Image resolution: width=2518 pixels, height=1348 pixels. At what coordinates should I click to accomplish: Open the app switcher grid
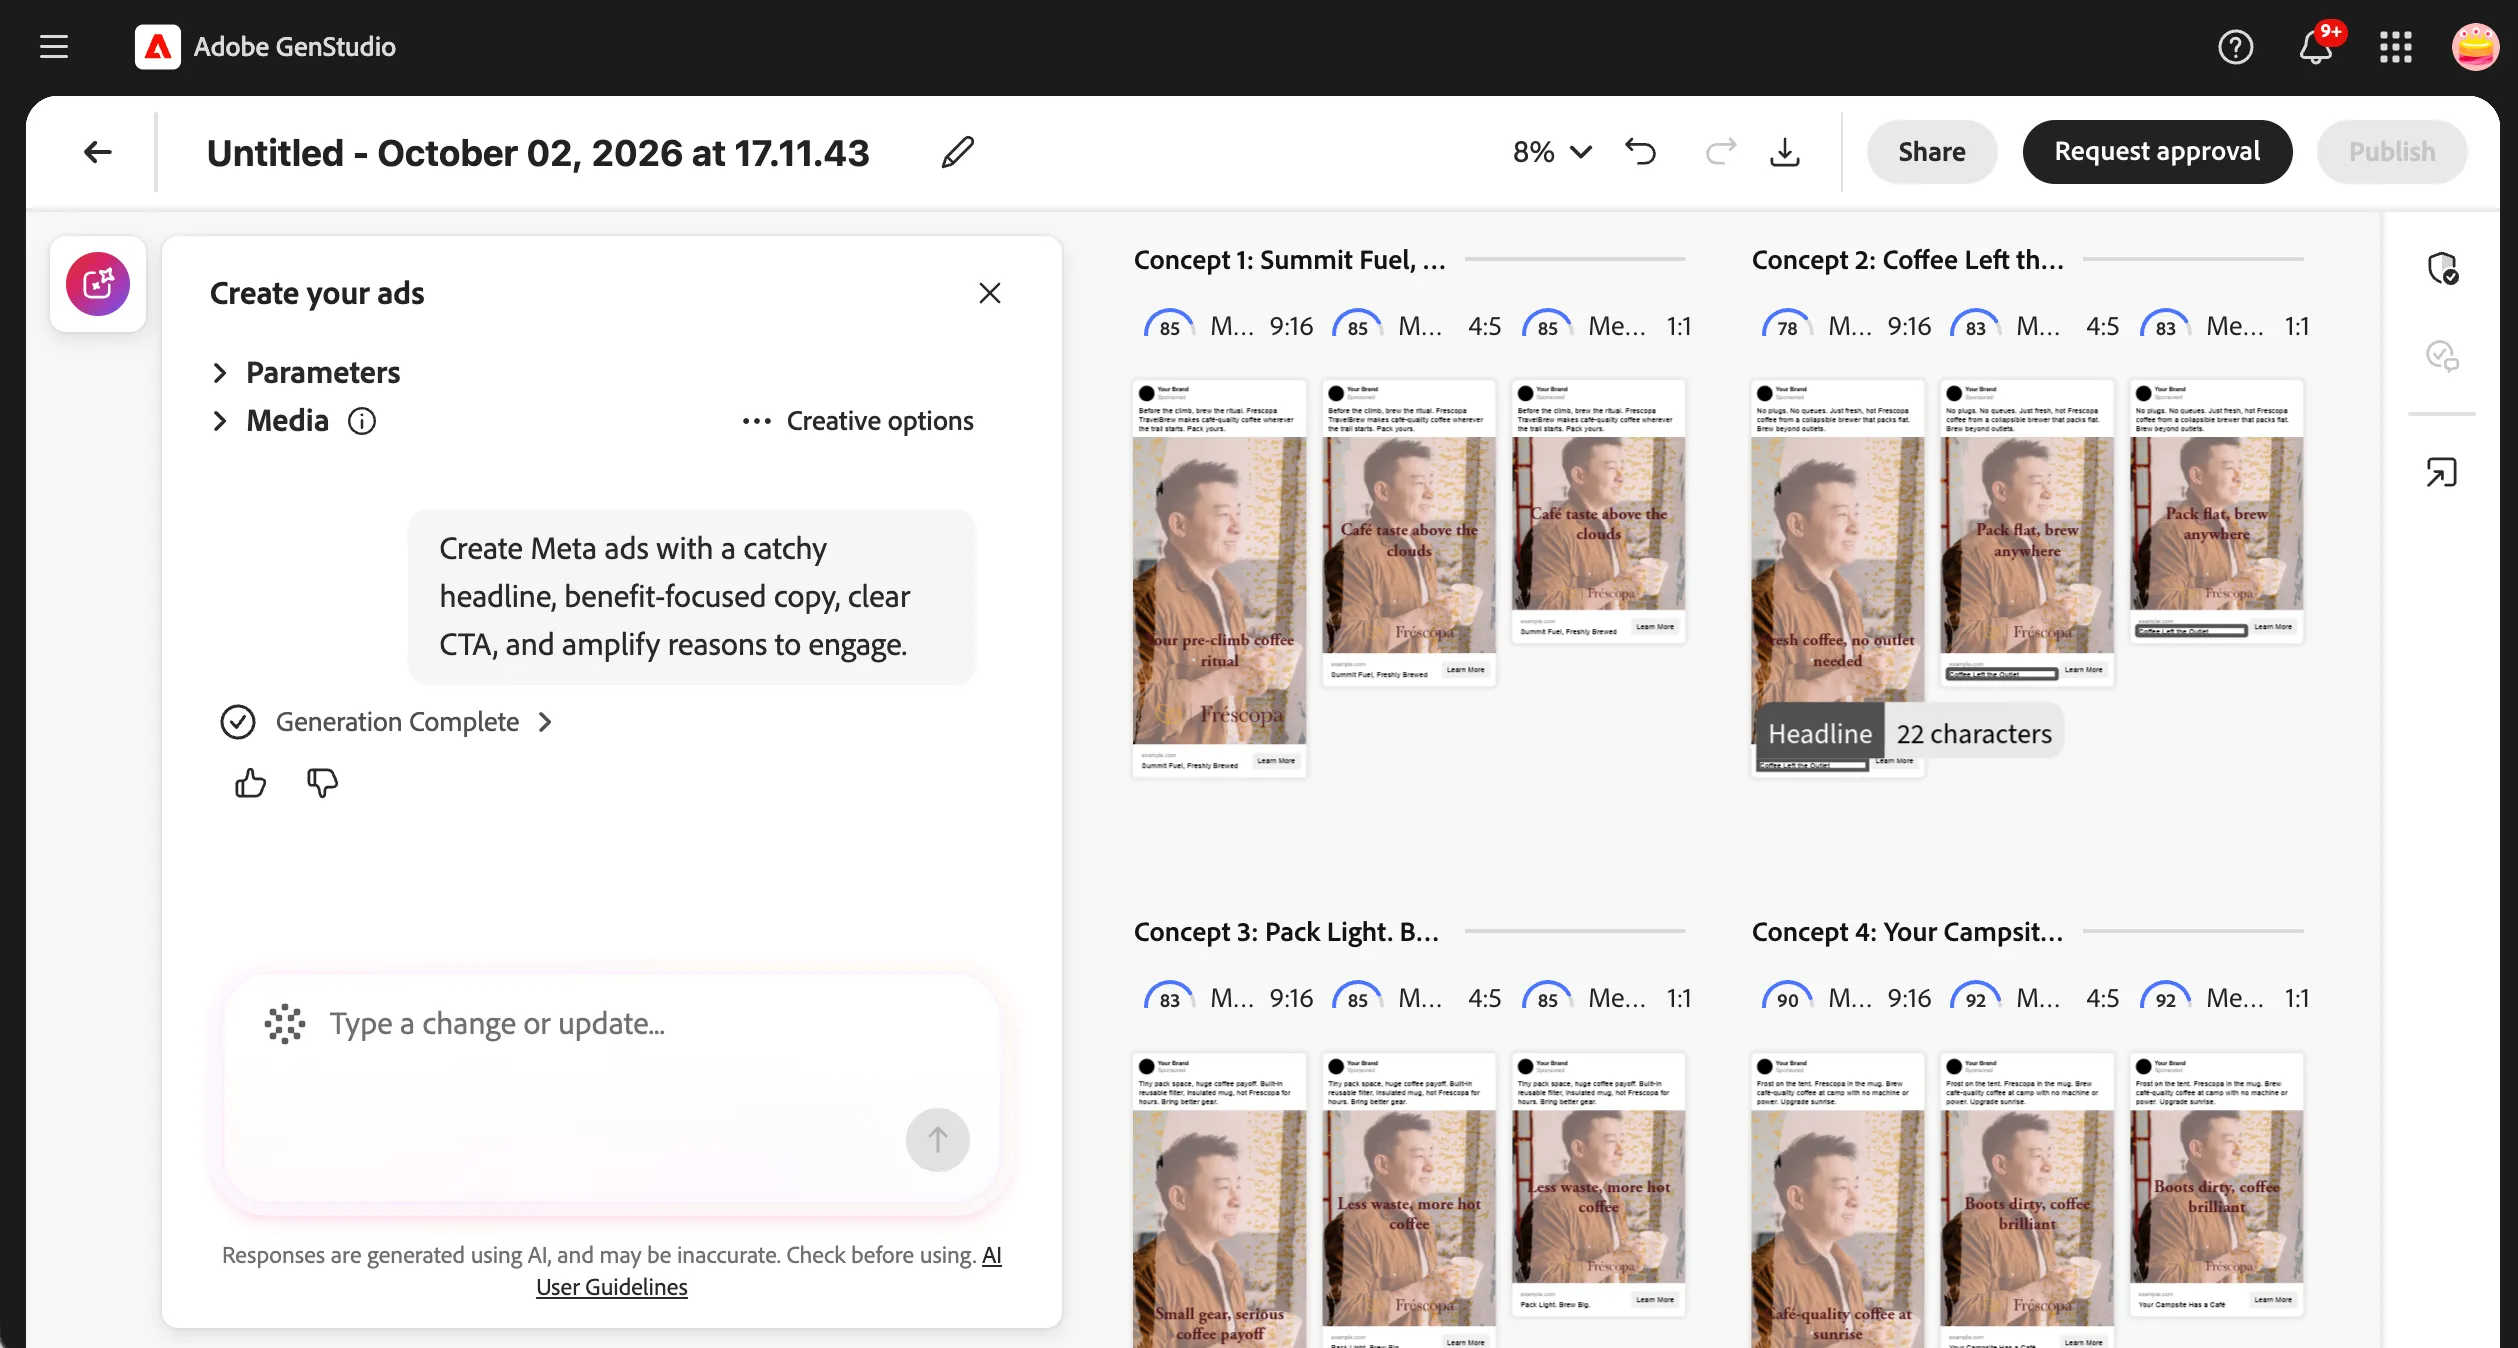[2395, 47]
